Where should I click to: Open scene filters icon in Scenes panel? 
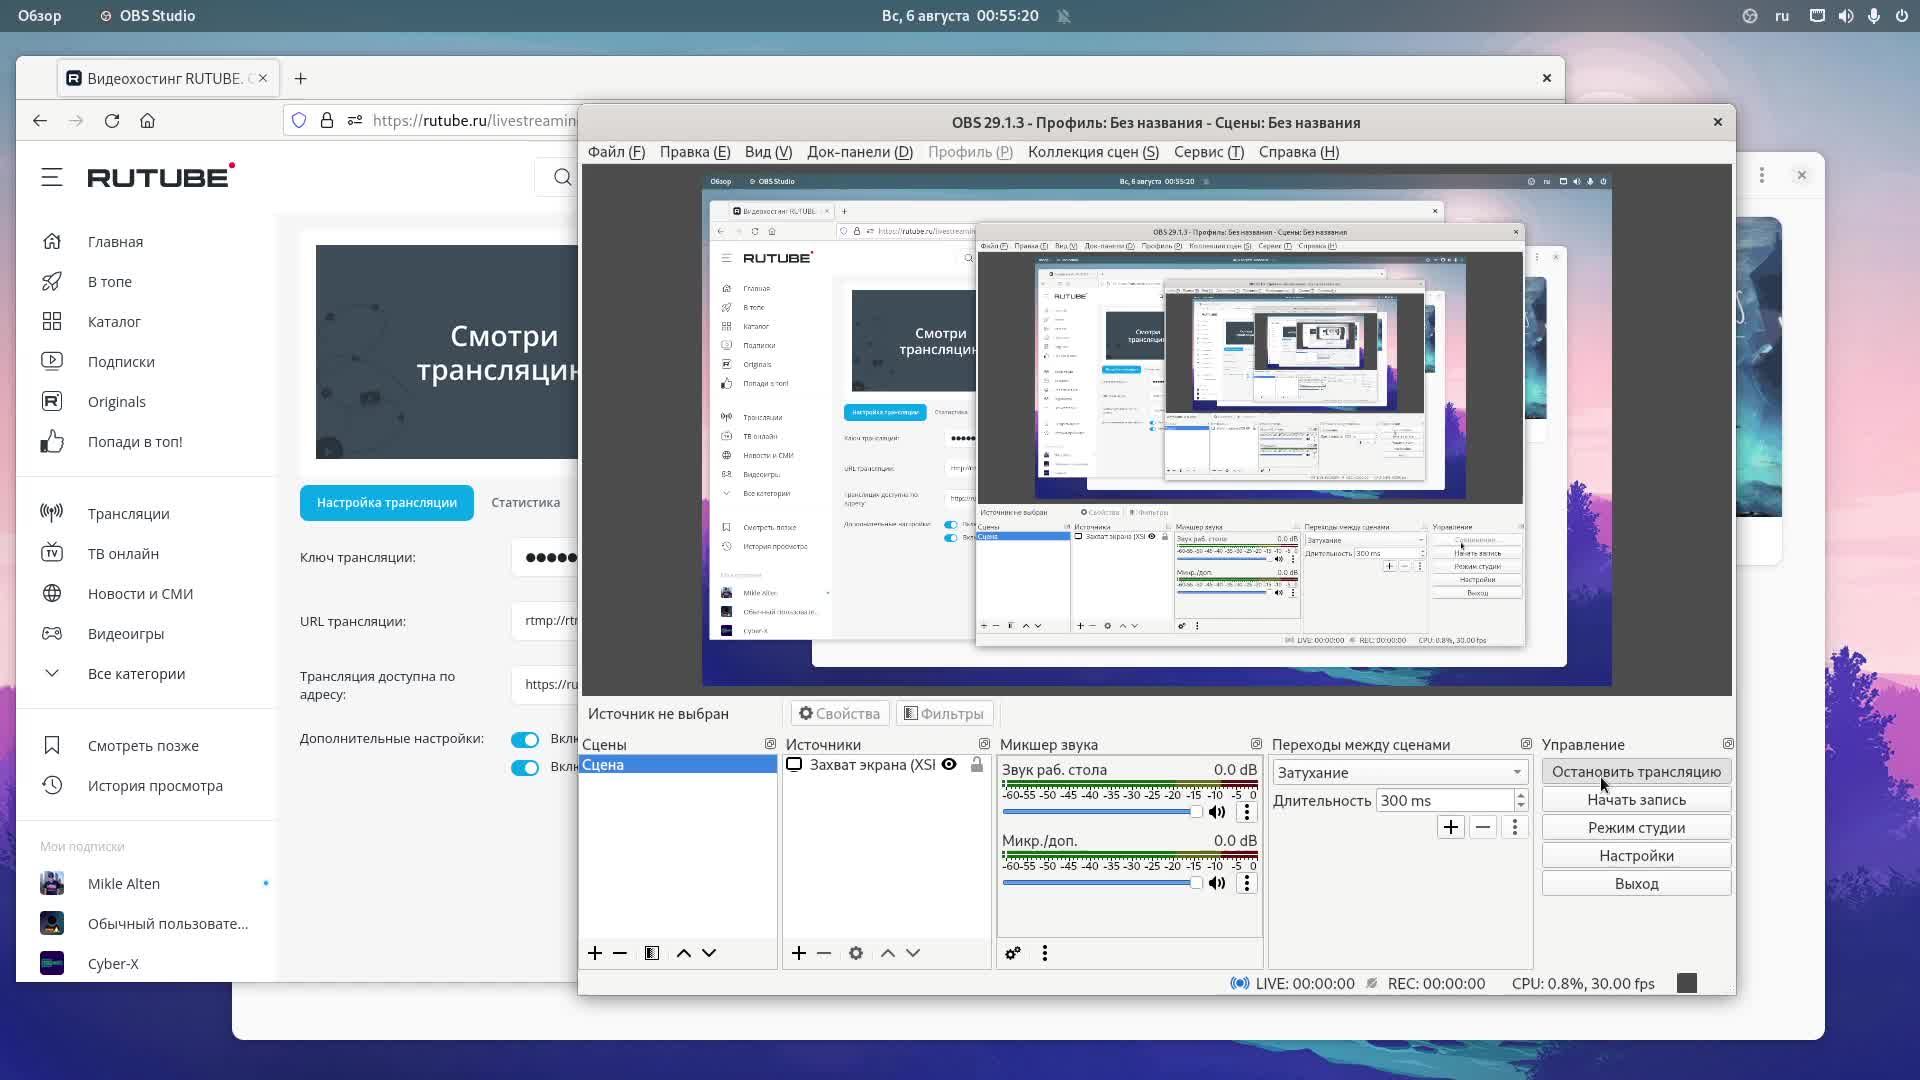(x=652, y=953)
